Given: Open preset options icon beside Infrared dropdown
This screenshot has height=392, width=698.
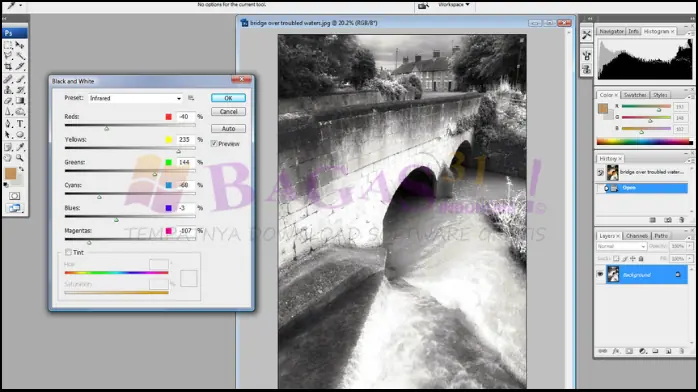Looking at the screenshot, I should (191, 98).
